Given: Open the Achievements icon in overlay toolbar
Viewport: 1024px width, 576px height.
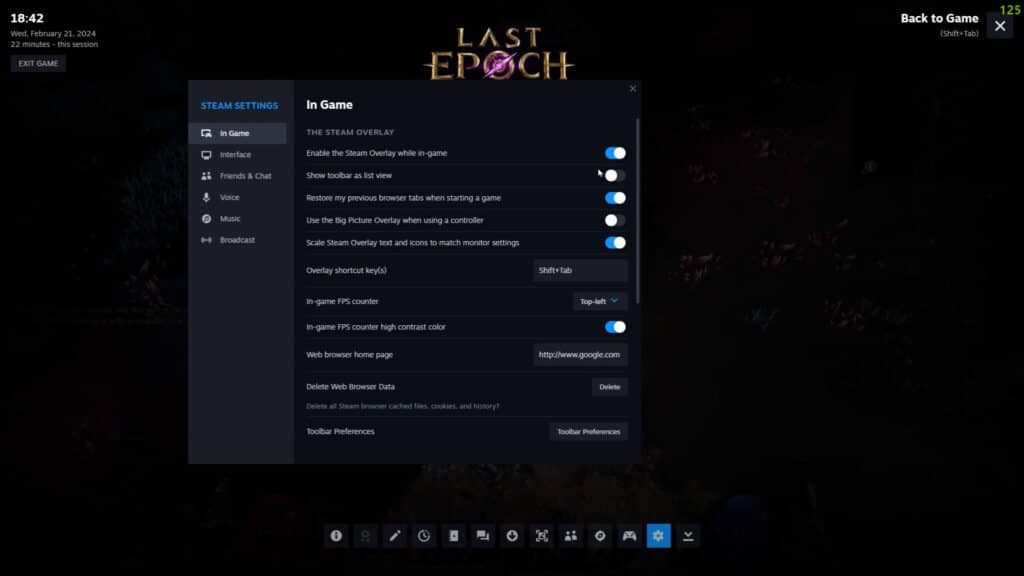Looking at the screenshot, I should [x=365, y=536].
